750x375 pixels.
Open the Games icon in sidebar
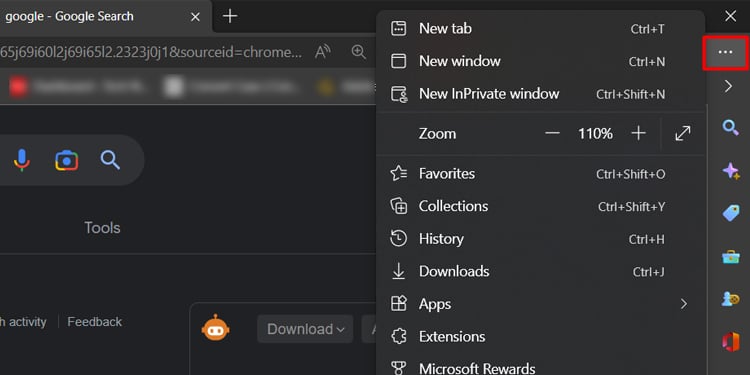(731, 299)
